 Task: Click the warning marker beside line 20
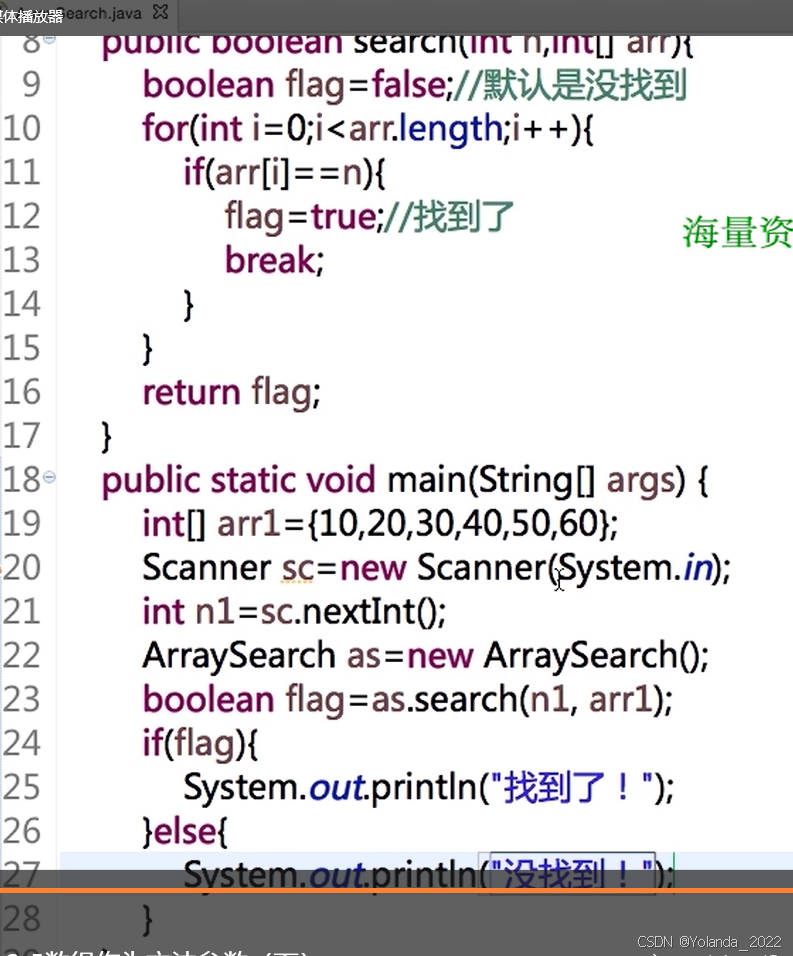click(1, 568)
